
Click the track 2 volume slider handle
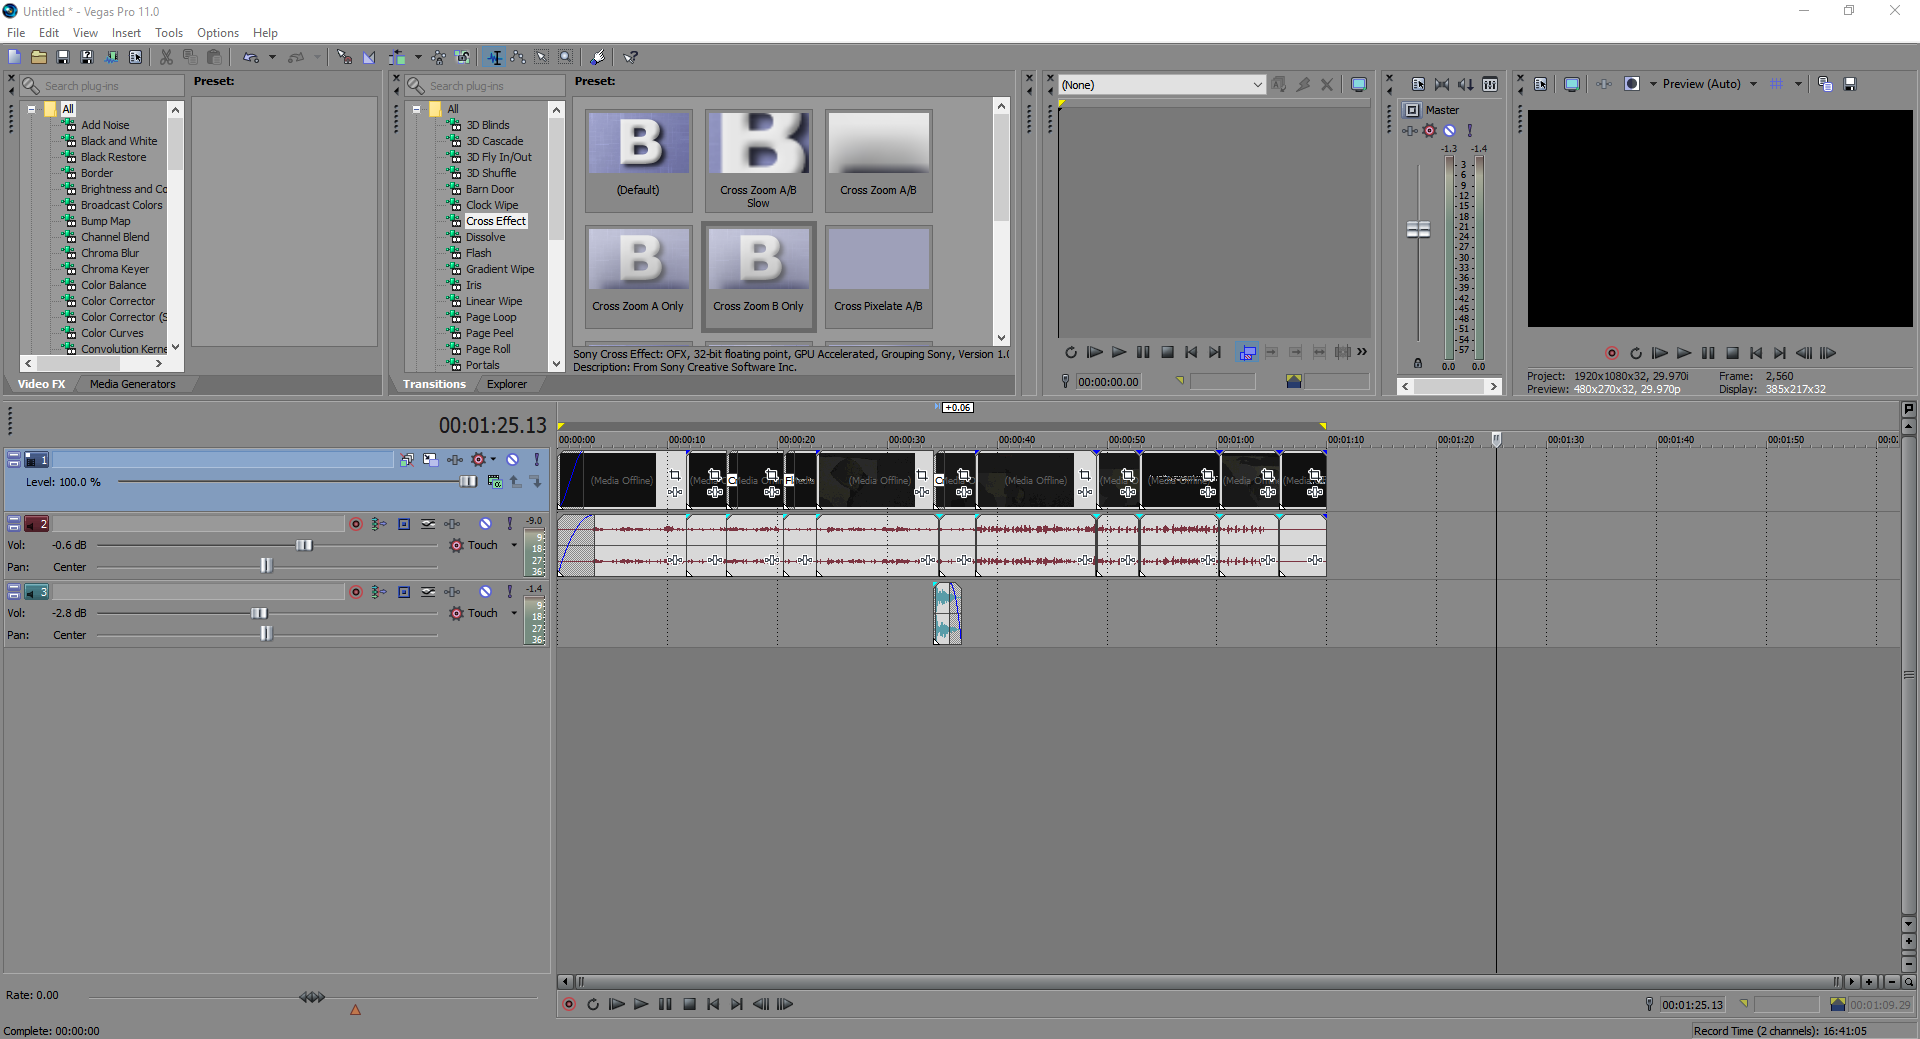click(304, 545)
